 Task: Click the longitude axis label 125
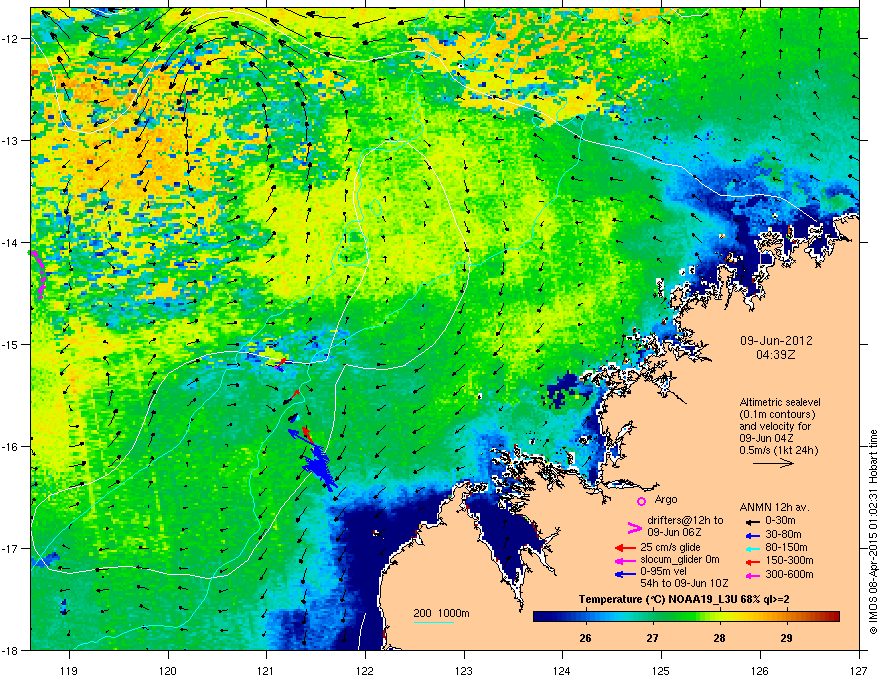coord(661,670)
